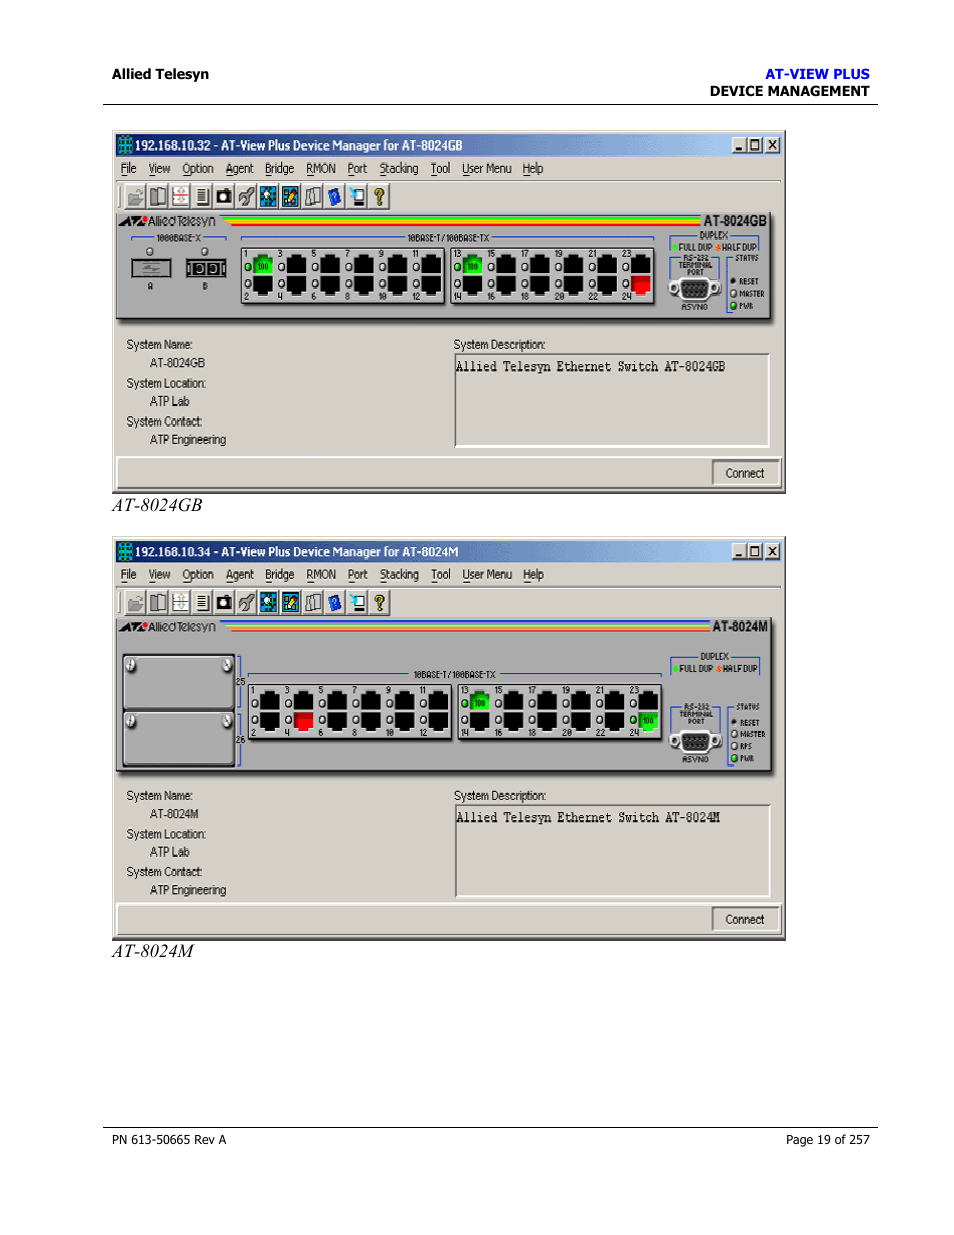Click system name value AT-8024M
954x1235 pixels.
pos(174,814)
